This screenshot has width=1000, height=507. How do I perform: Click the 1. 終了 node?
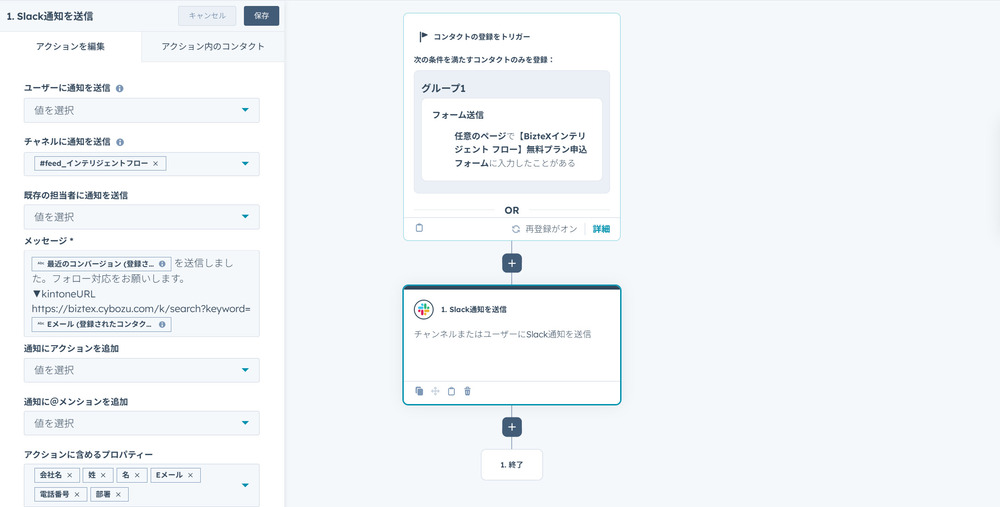click(511, 465)
